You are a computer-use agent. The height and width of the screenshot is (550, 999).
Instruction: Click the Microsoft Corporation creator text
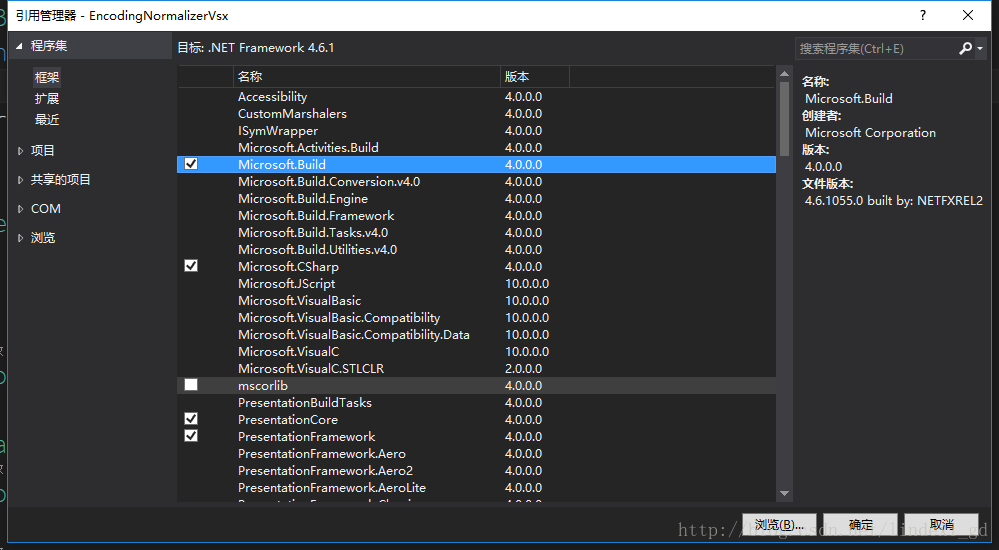(x=870, y=133)
